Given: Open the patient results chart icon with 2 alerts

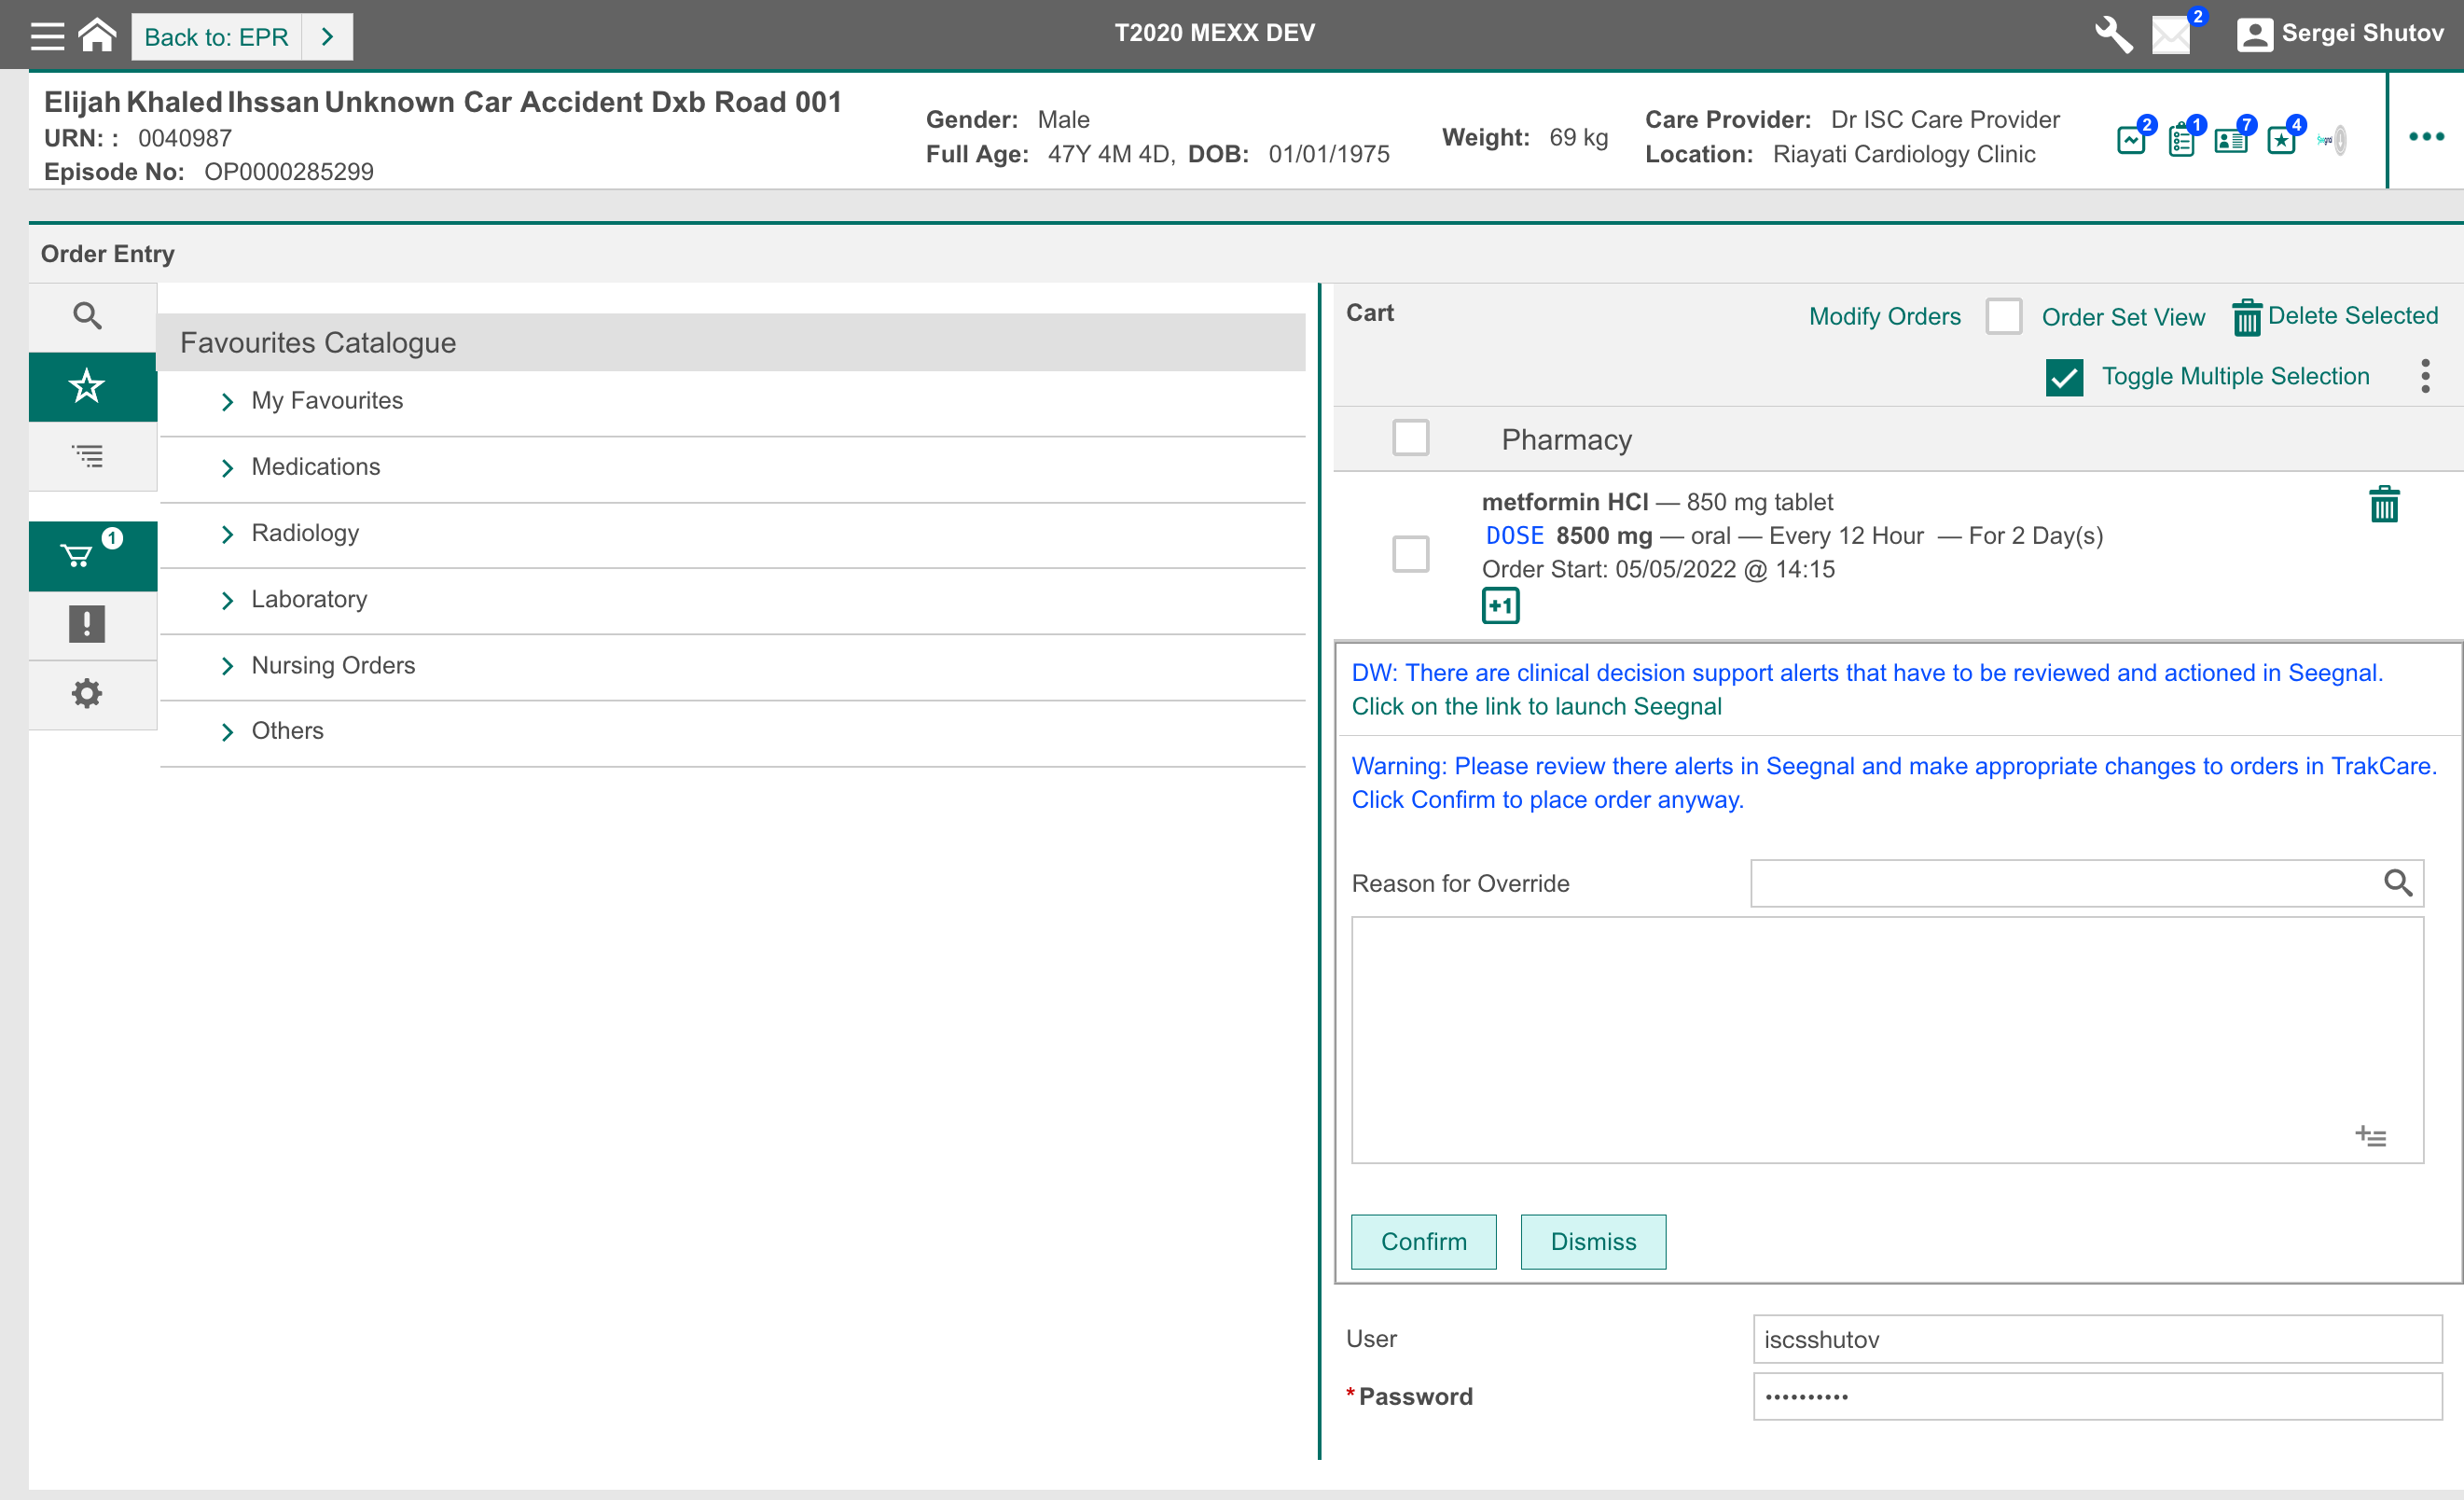Looking at the screenshot, I should coord(2133,140).
